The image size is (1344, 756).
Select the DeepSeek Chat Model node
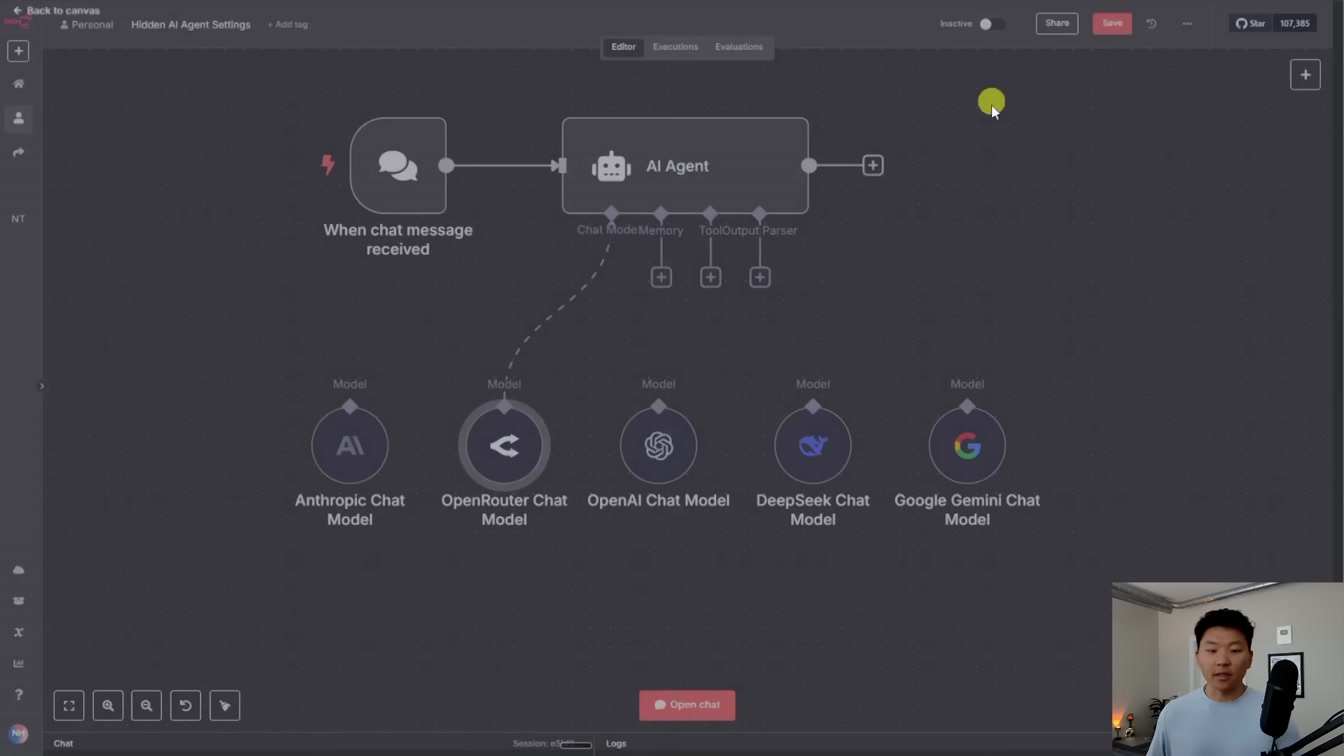pos(813,446)
